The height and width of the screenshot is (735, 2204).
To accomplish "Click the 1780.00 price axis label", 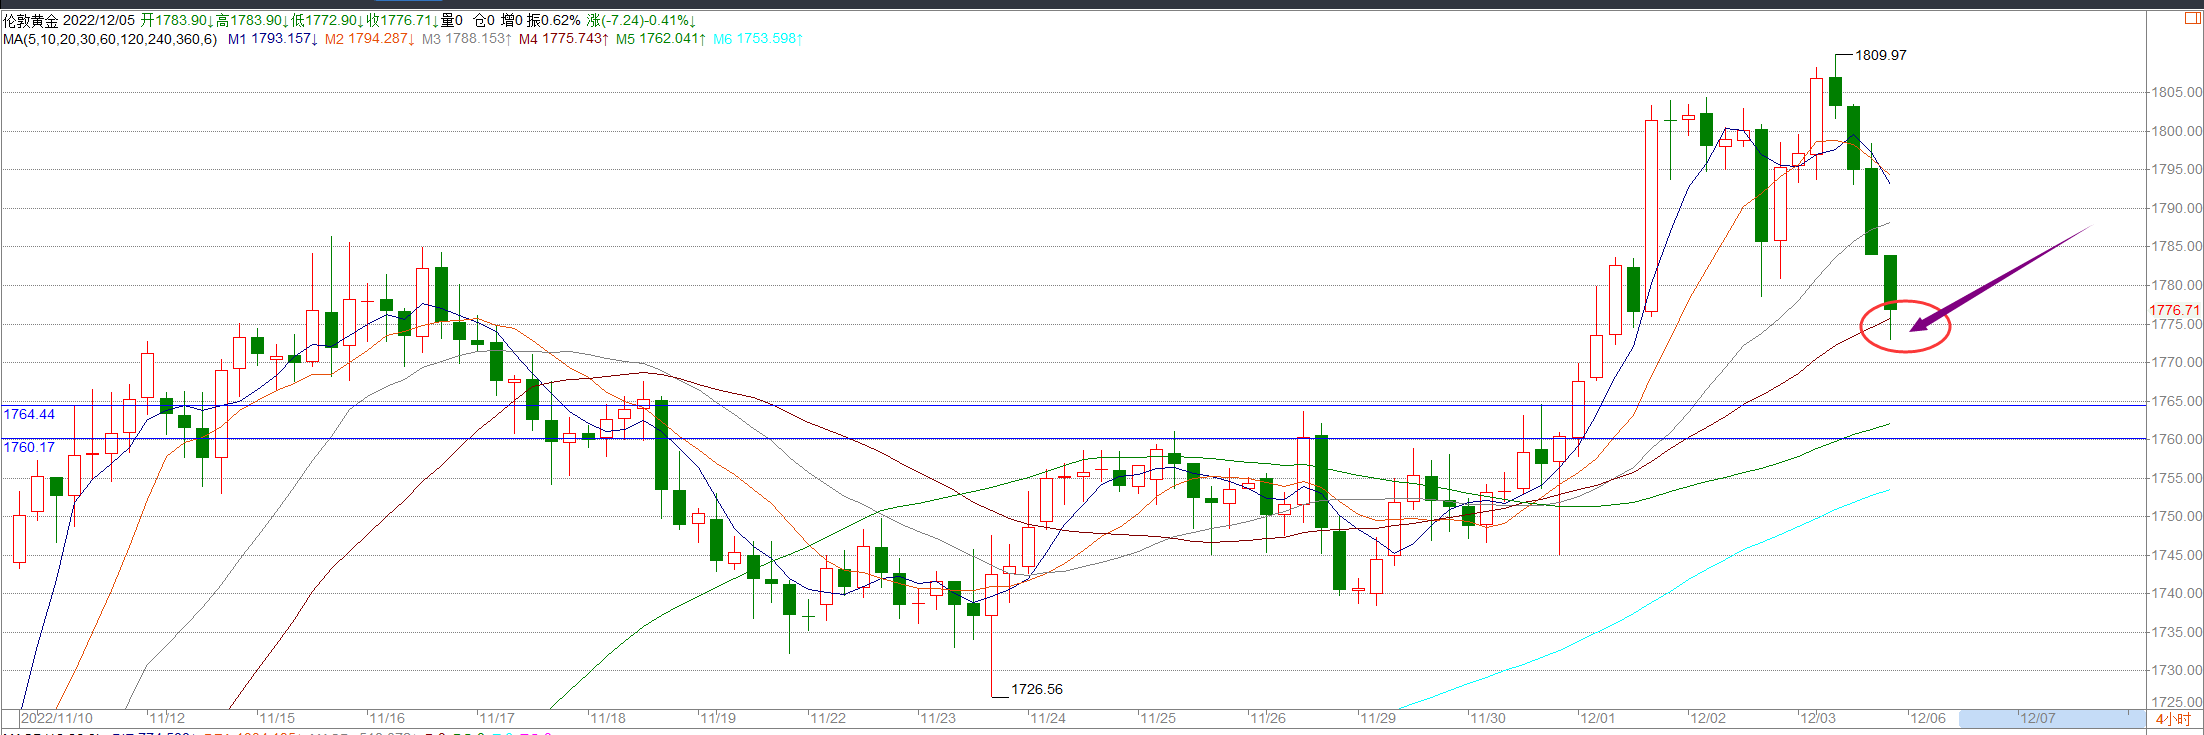I will pyautogui.click(x=2176, y=285).
